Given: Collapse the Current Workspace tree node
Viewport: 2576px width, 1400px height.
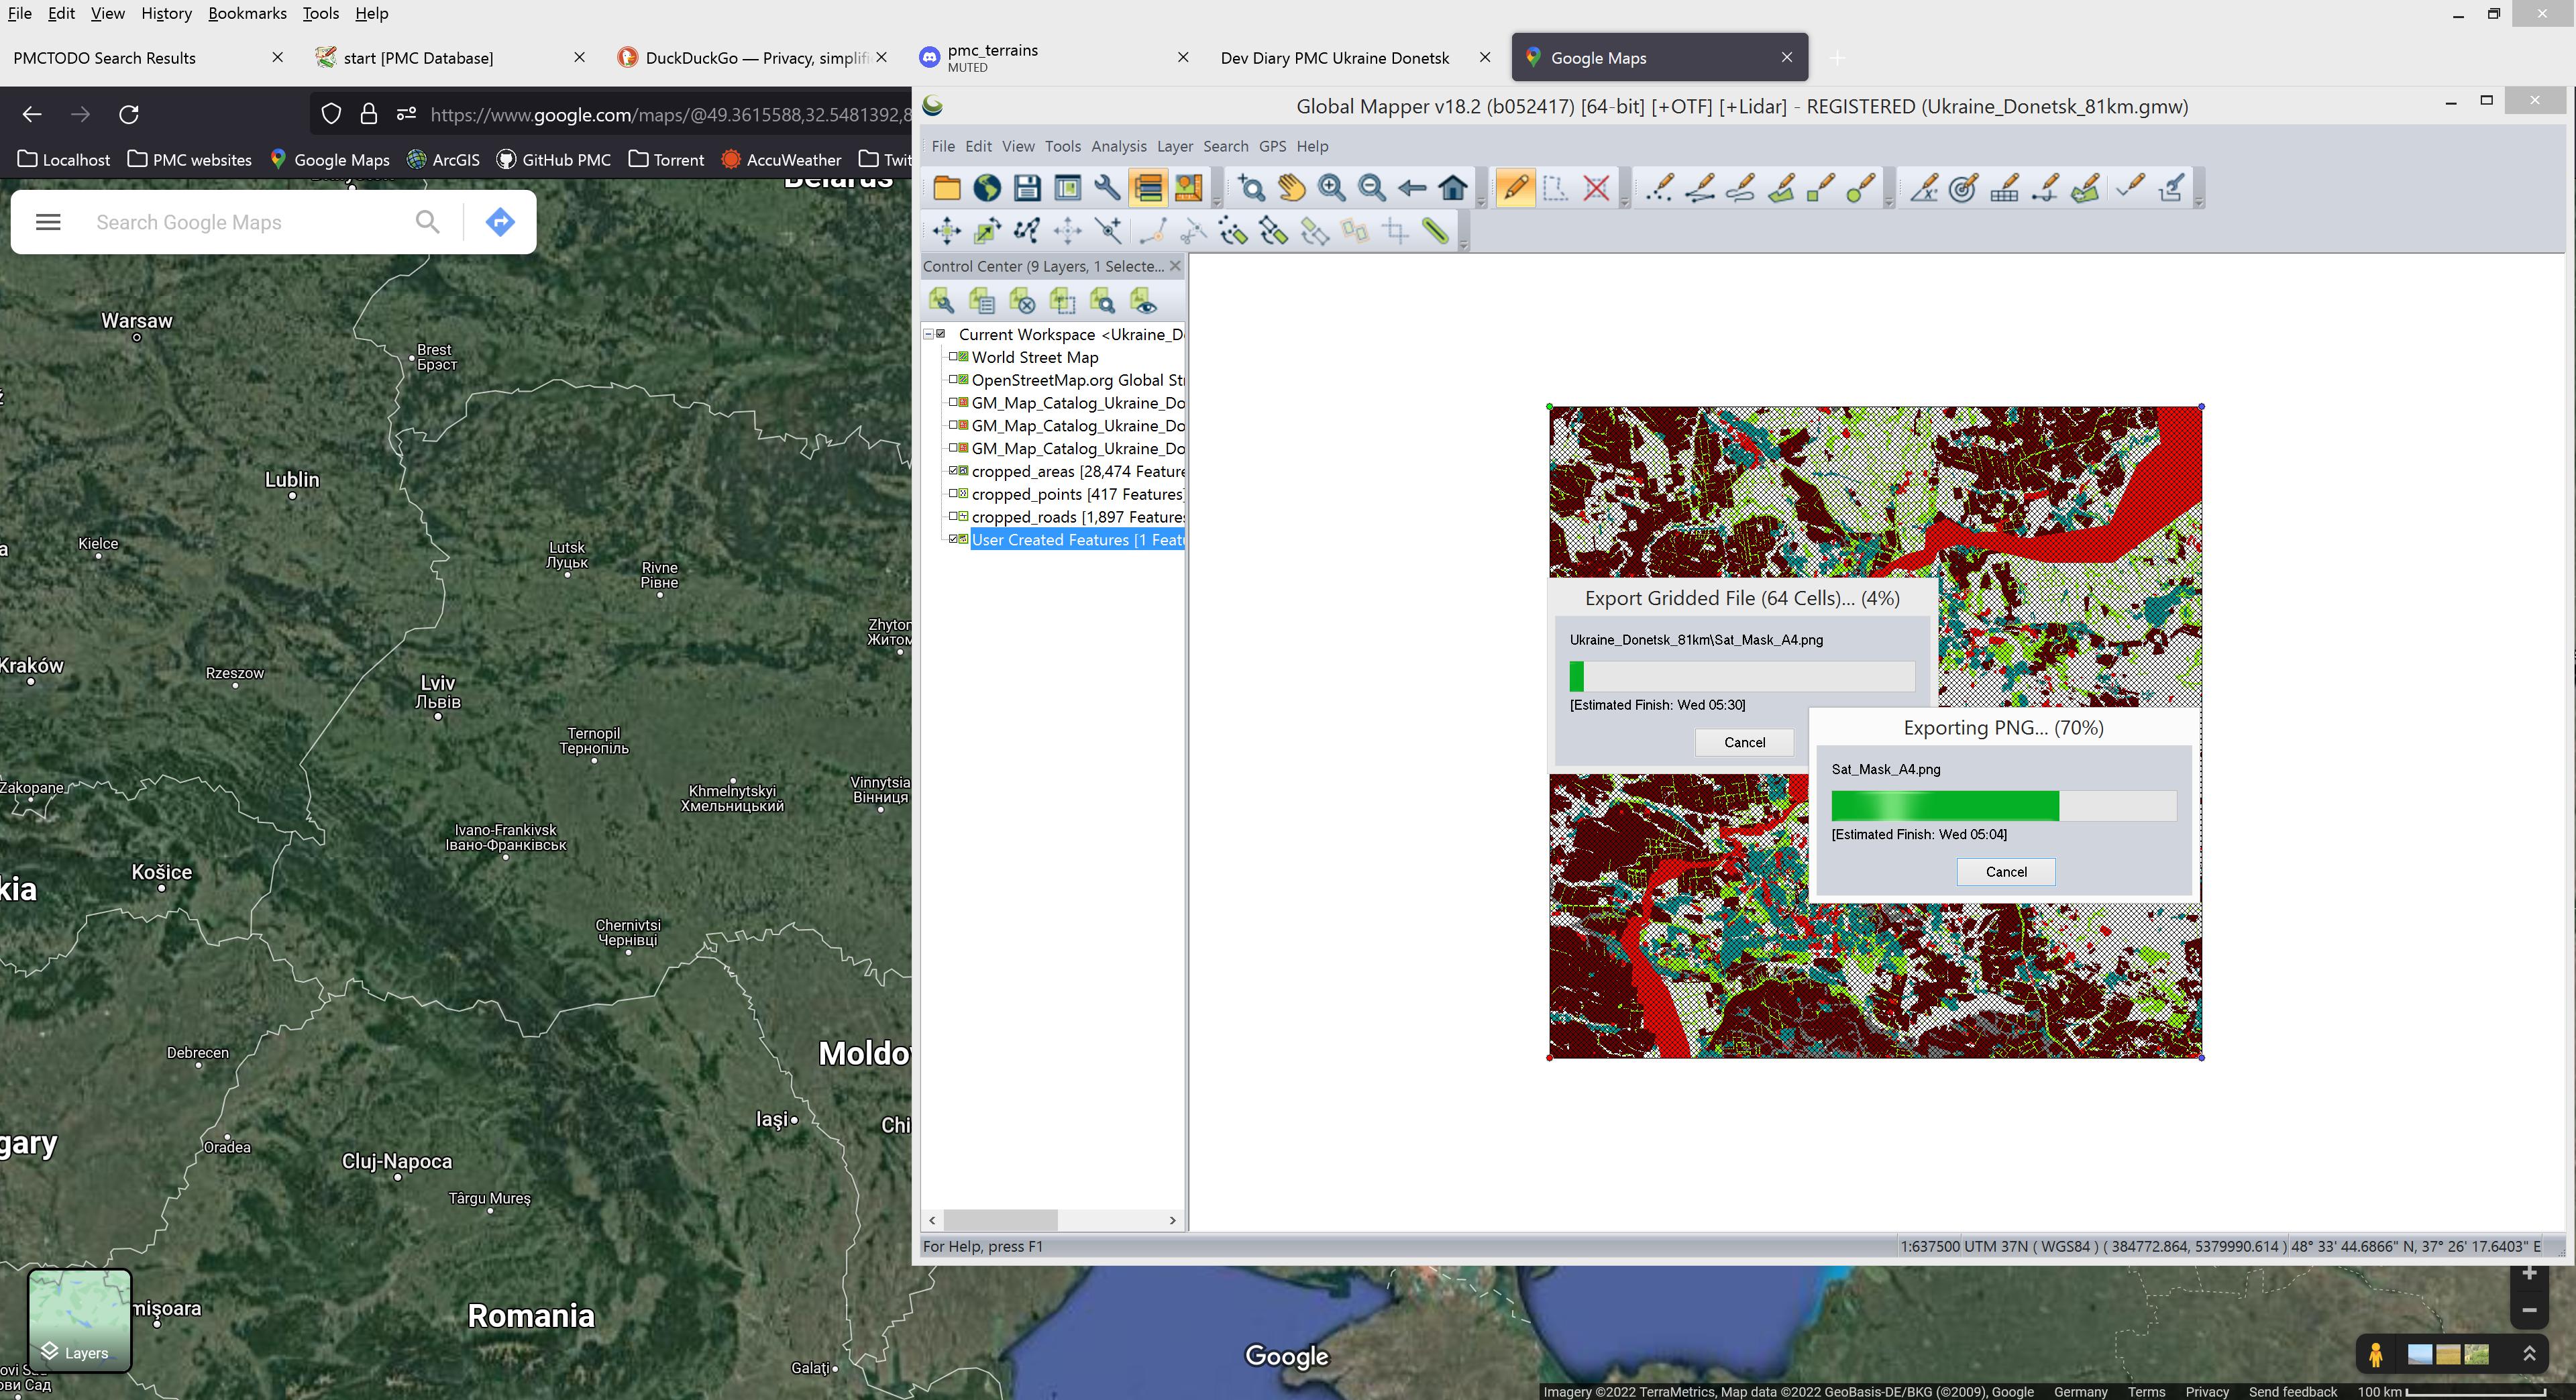Looking at the screenshot, I should click(x=928, y=334).
